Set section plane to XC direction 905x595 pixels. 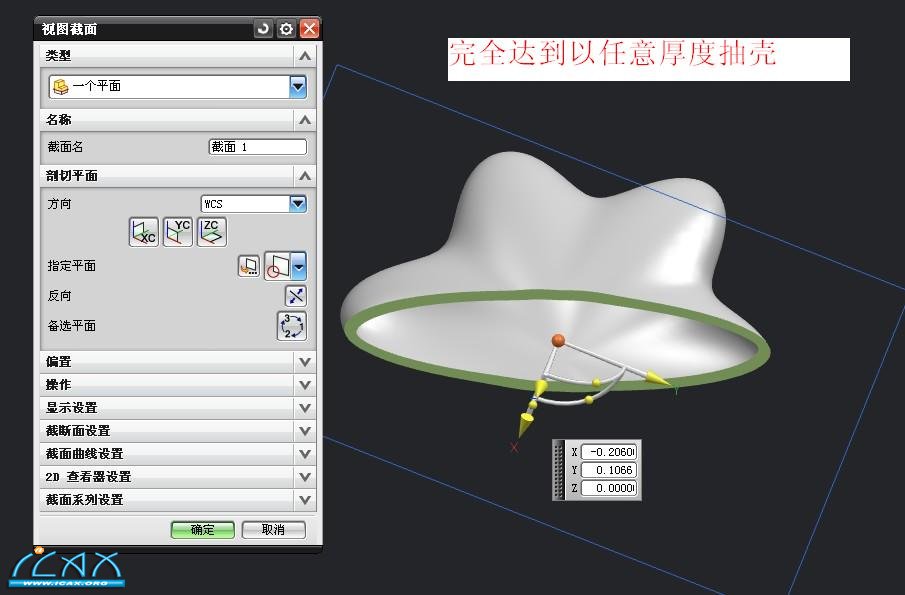144,232
